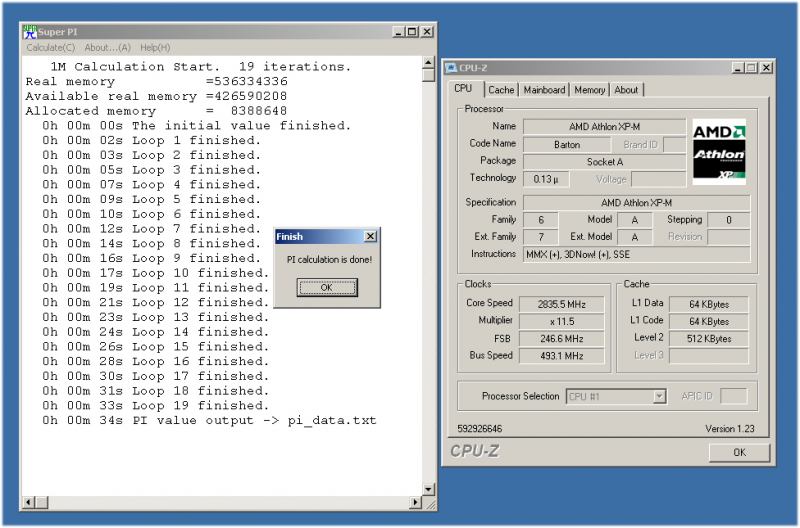Click the Code Name field Barton

[567, 144]
